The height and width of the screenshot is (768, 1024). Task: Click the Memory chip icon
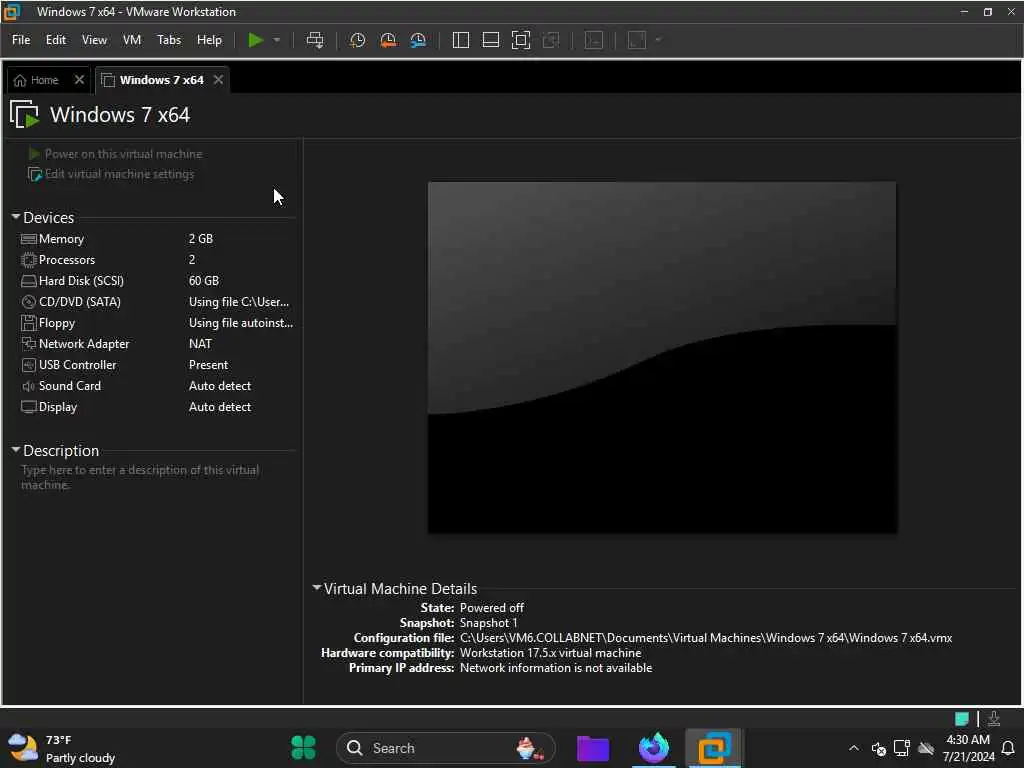29,239
